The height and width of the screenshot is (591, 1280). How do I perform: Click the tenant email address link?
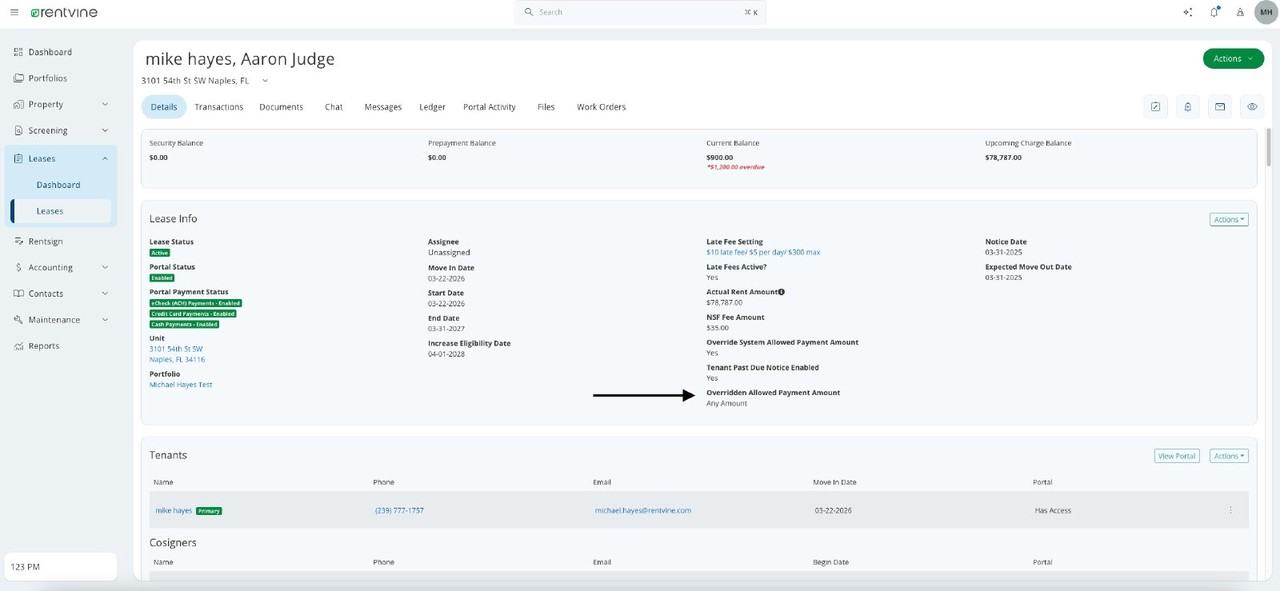click(642, 511)
